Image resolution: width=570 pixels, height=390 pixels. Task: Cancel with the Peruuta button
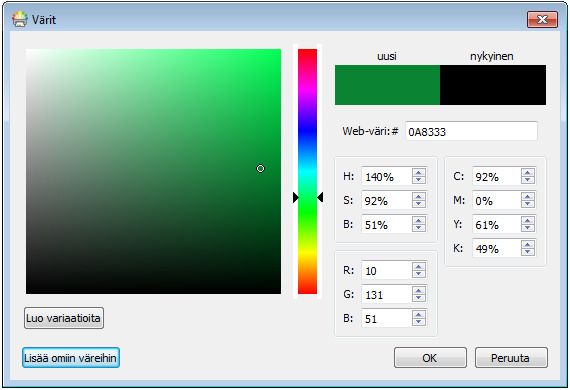tap(511, 358)
